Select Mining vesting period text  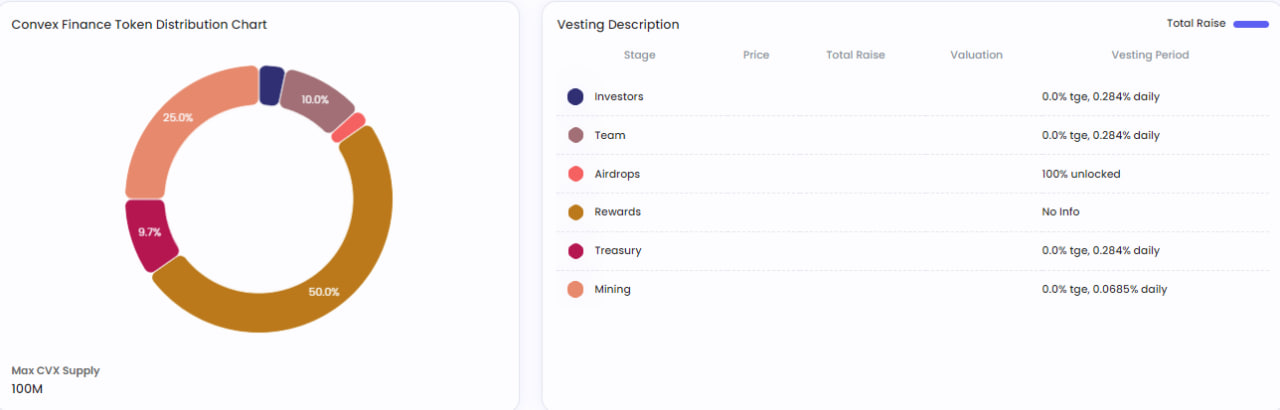tap(1104, 290)
